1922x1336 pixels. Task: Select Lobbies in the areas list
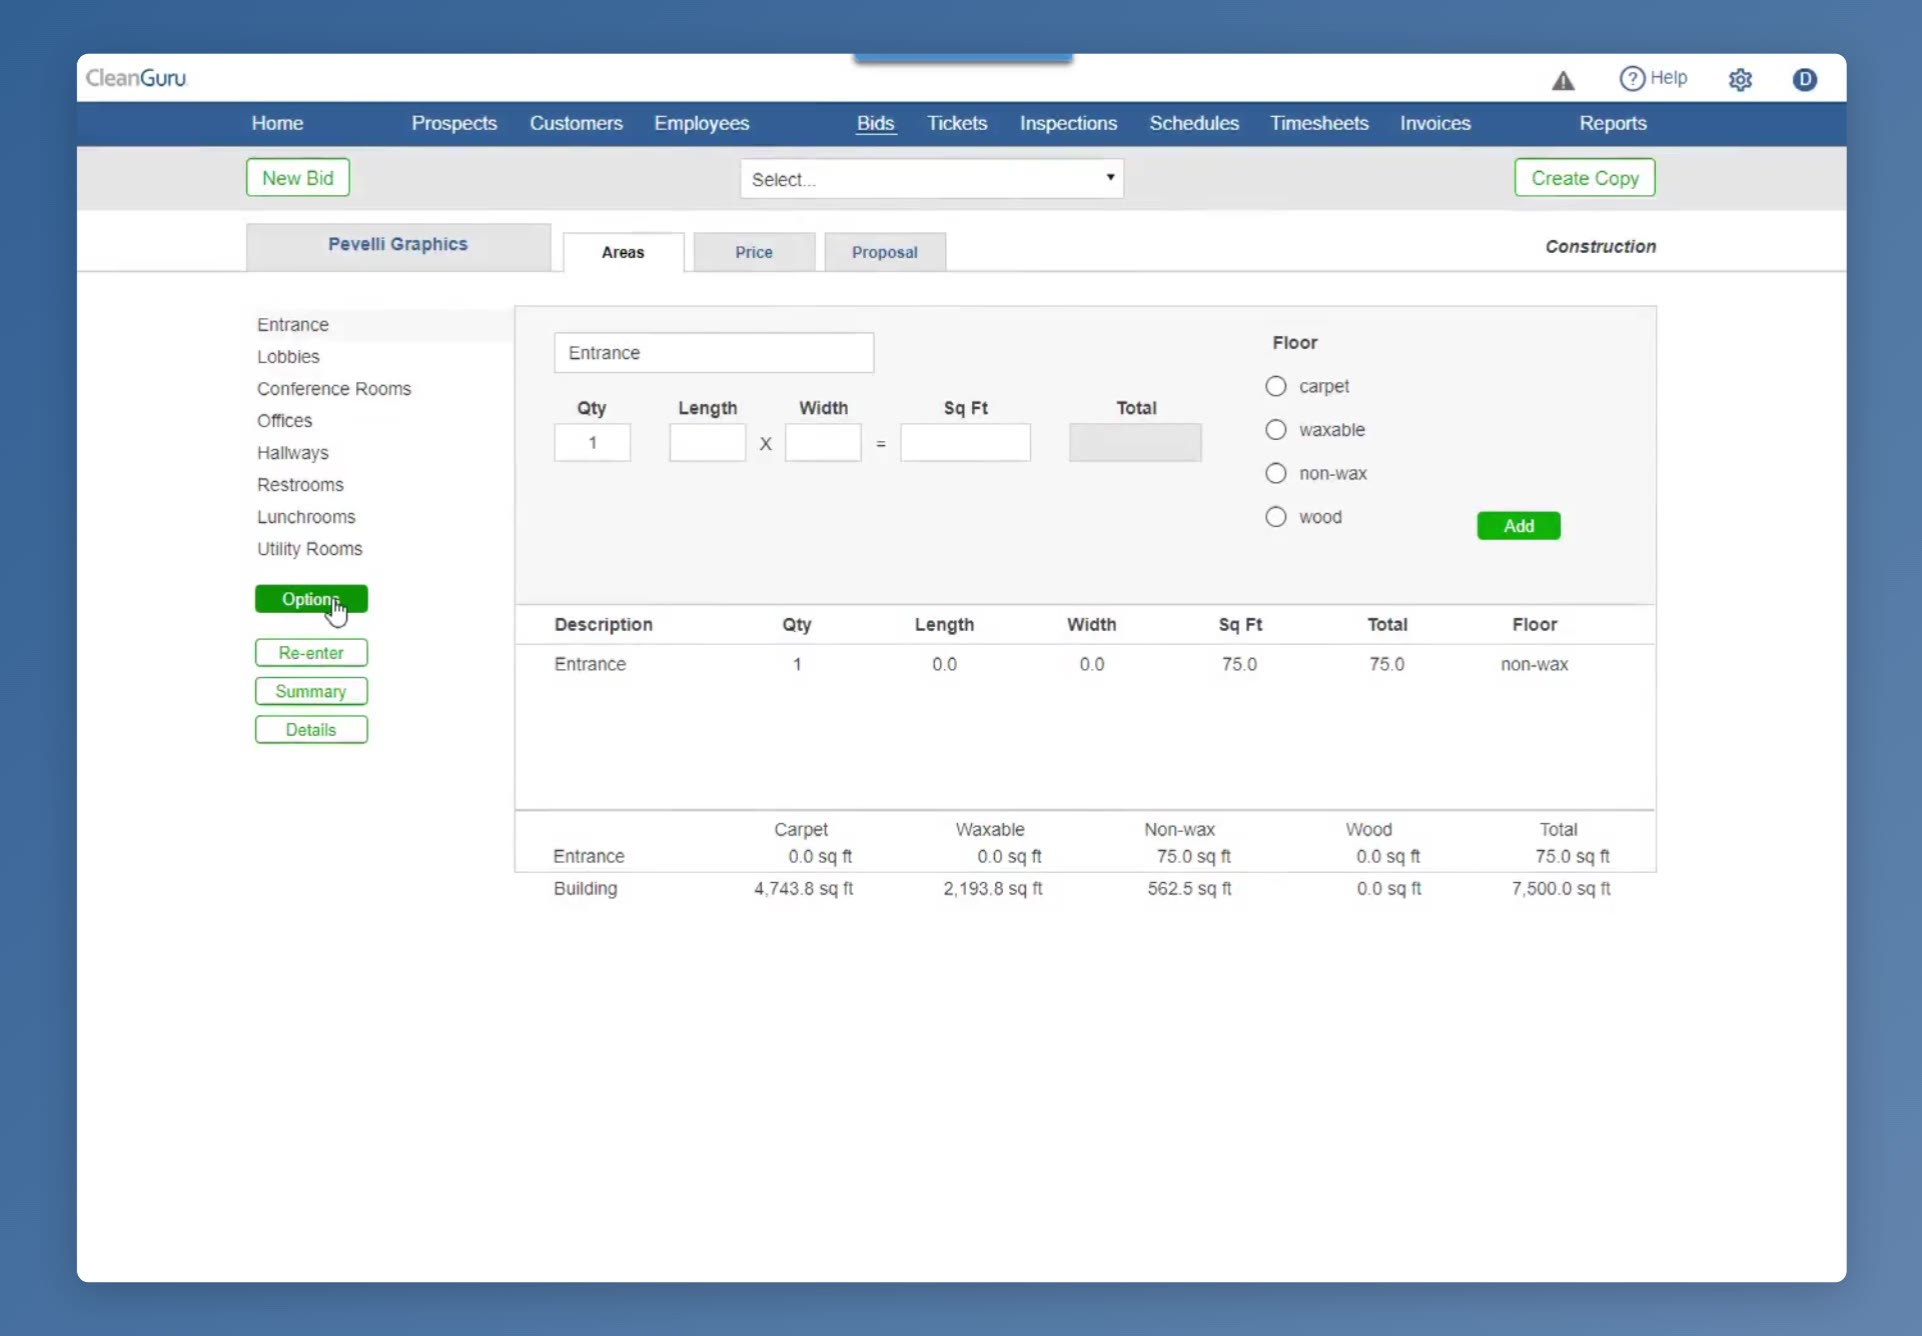[288, 357]
